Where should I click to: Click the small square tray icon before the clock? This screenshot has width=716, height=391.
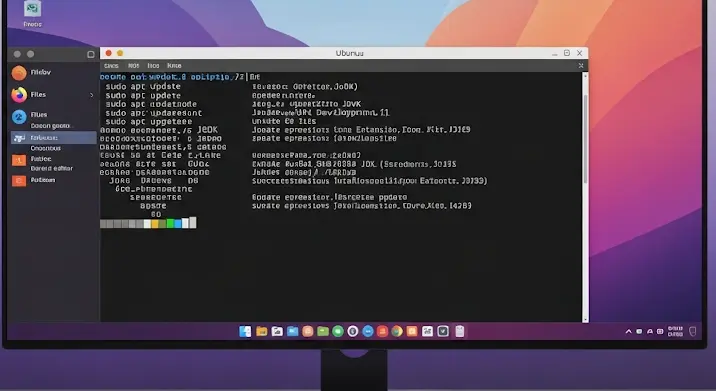(x=660, y=332)
